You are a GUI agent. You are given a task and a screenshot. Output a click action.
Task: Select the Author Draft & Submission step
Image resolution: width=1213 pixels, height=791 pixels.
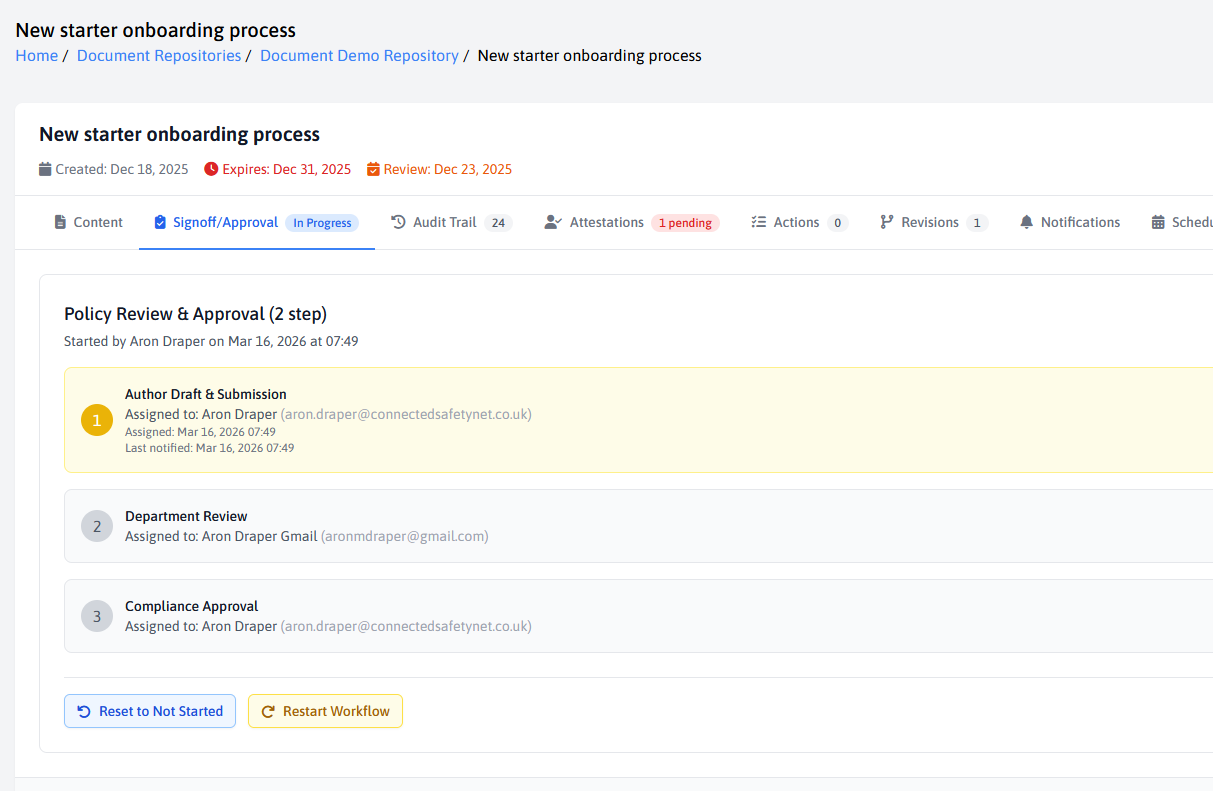tap(206, 394)
